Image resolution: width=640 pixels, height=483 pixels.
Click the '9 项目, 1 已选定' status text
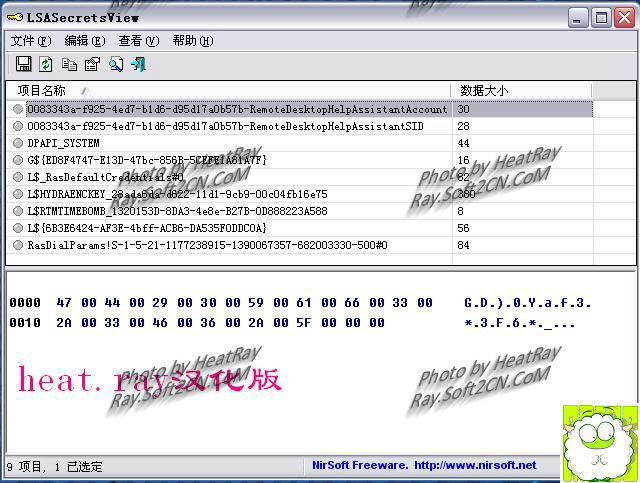click(x=55, y=466)
